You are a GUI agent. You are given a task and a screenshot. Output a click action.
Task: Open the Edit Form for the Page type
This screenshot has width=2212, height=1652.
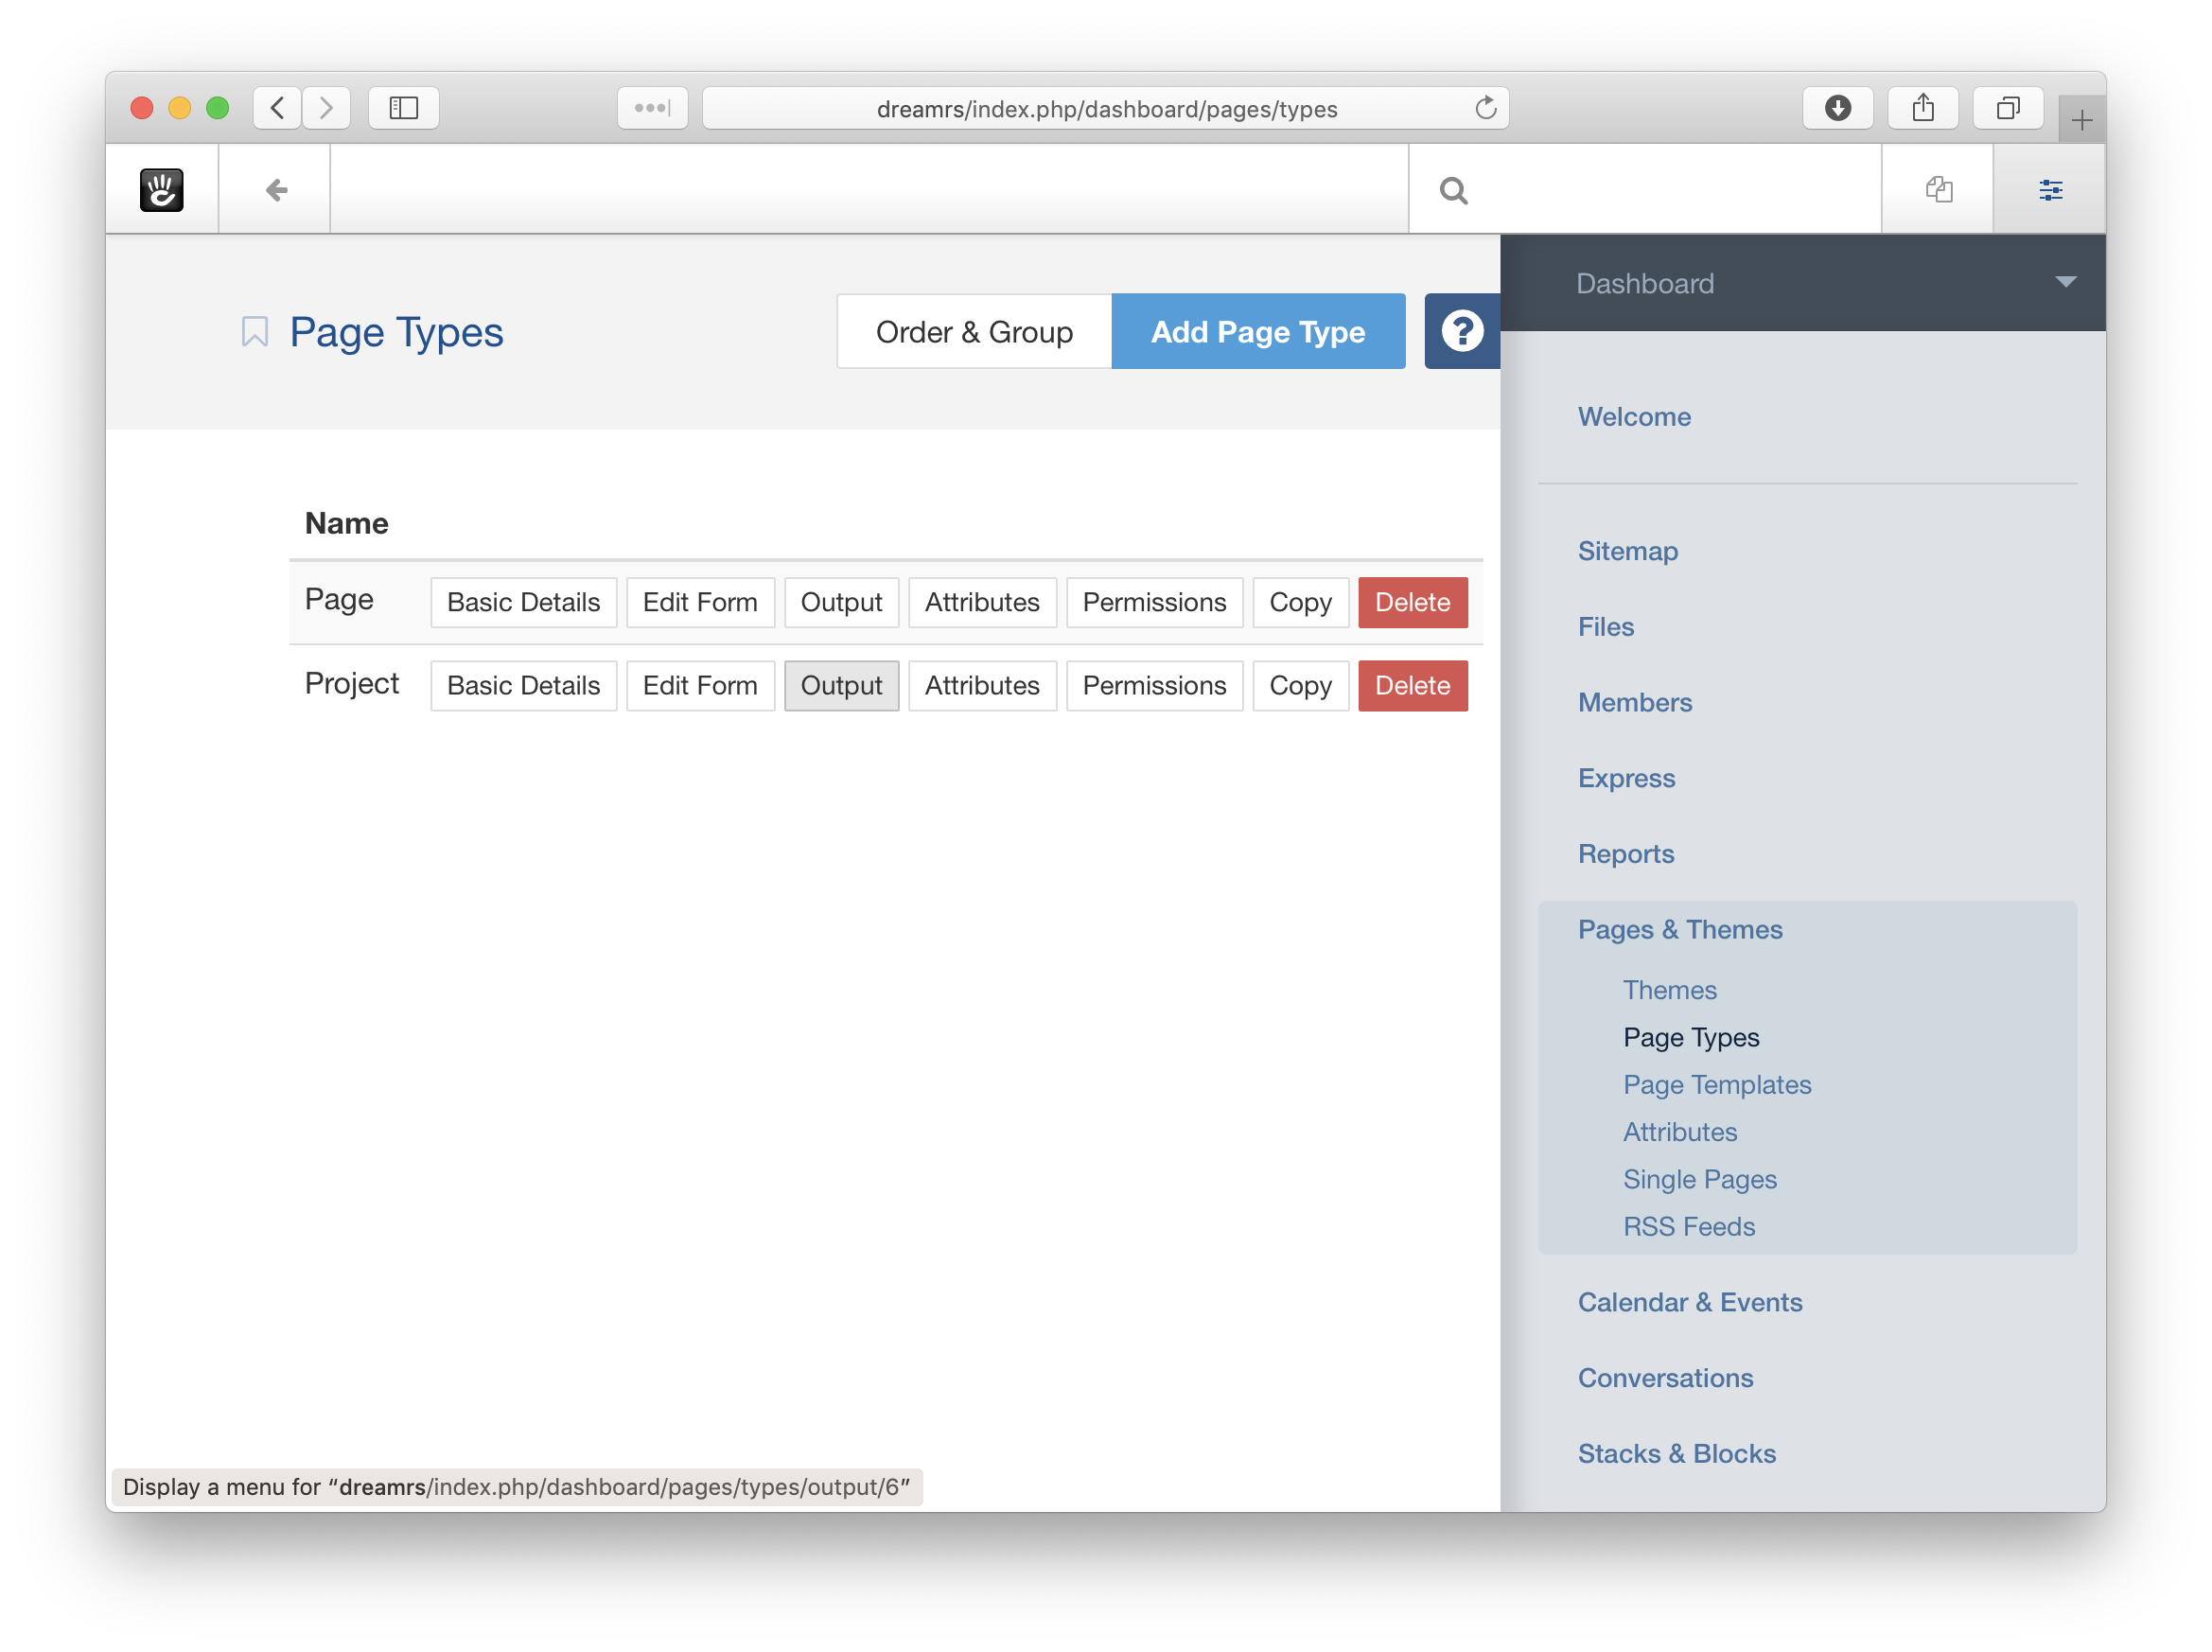click(x=699, y=602)
